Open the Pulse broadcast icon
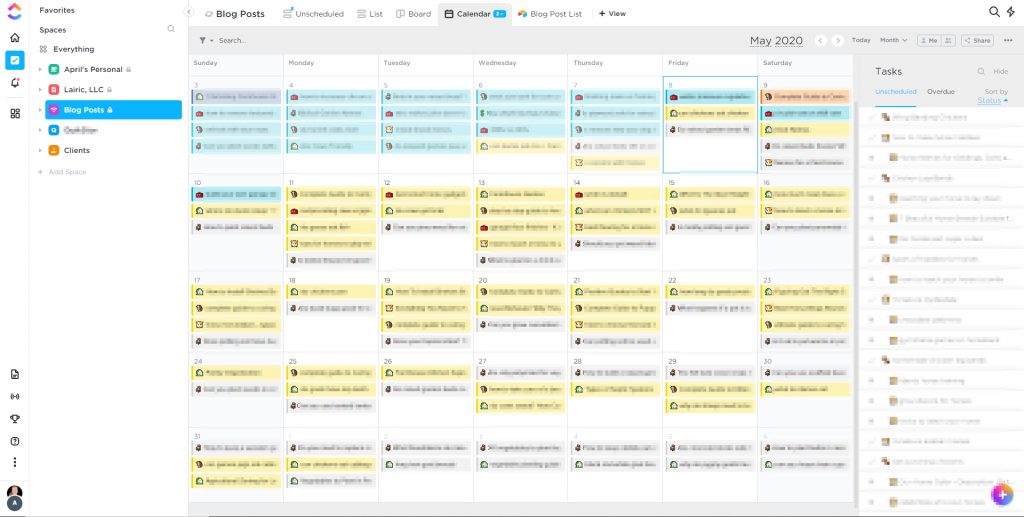 tap(14, 396)
